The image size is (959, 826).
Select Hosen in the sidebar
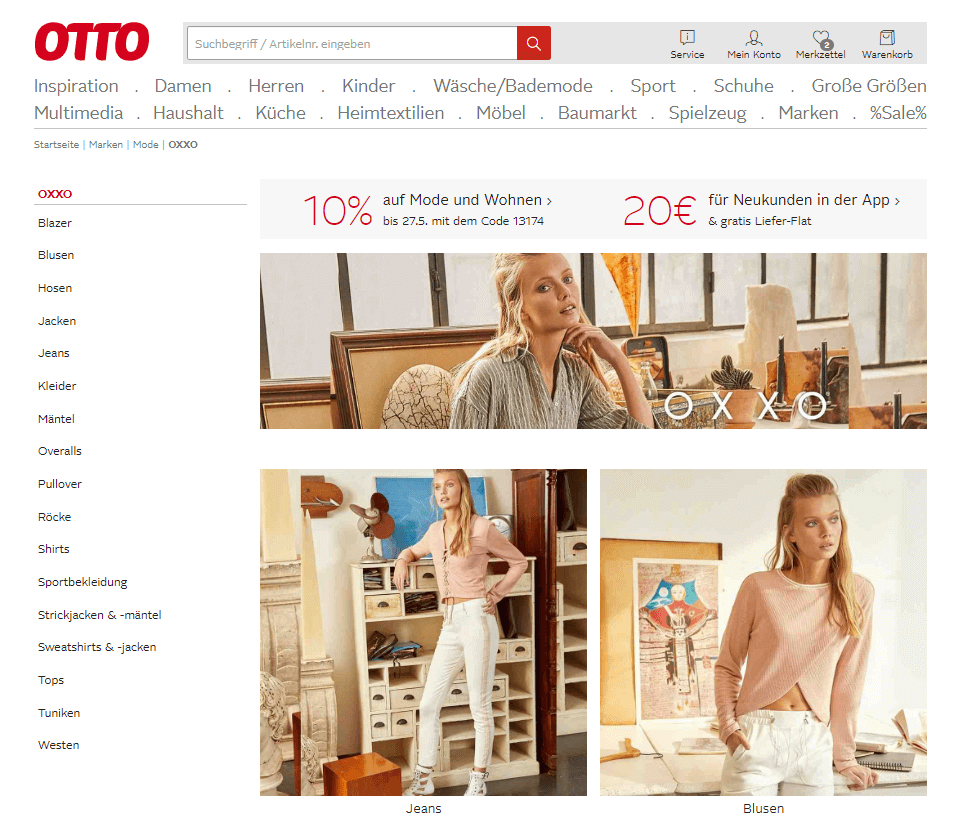pos(55,288)
